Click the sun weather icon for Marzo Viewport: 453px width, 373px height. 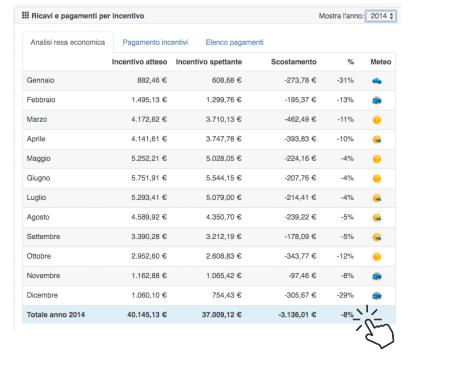click(x=377, y=120)
